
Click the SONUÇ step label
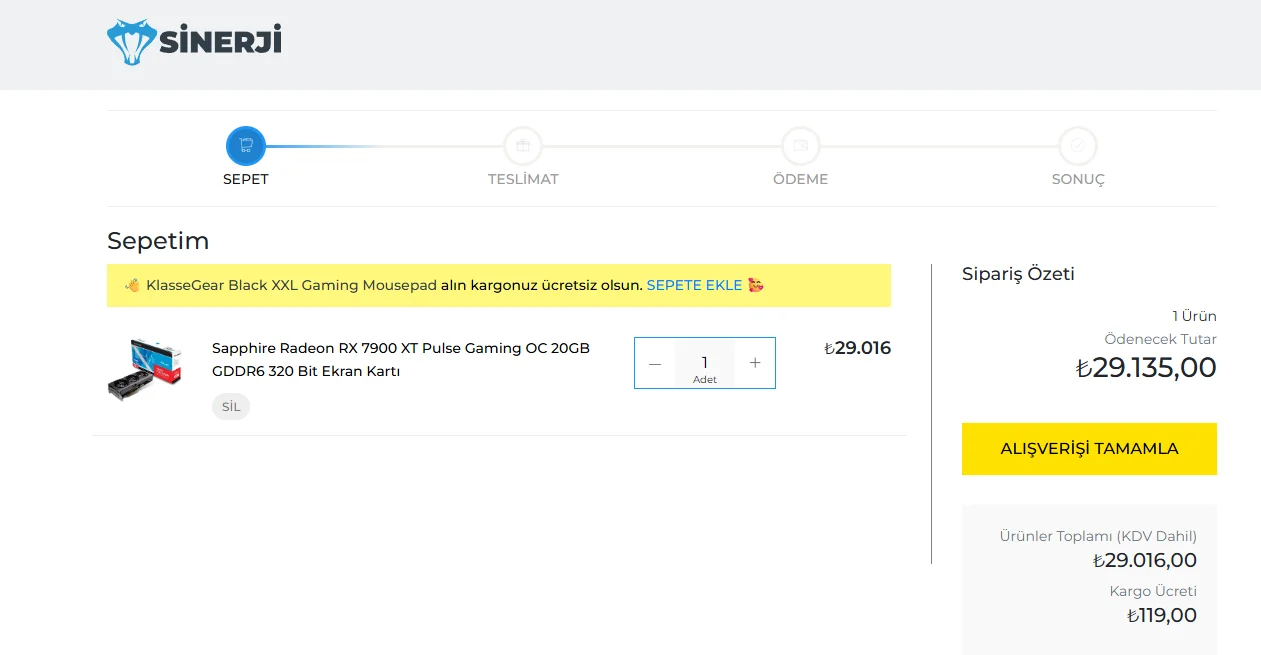coord(1078,180)
